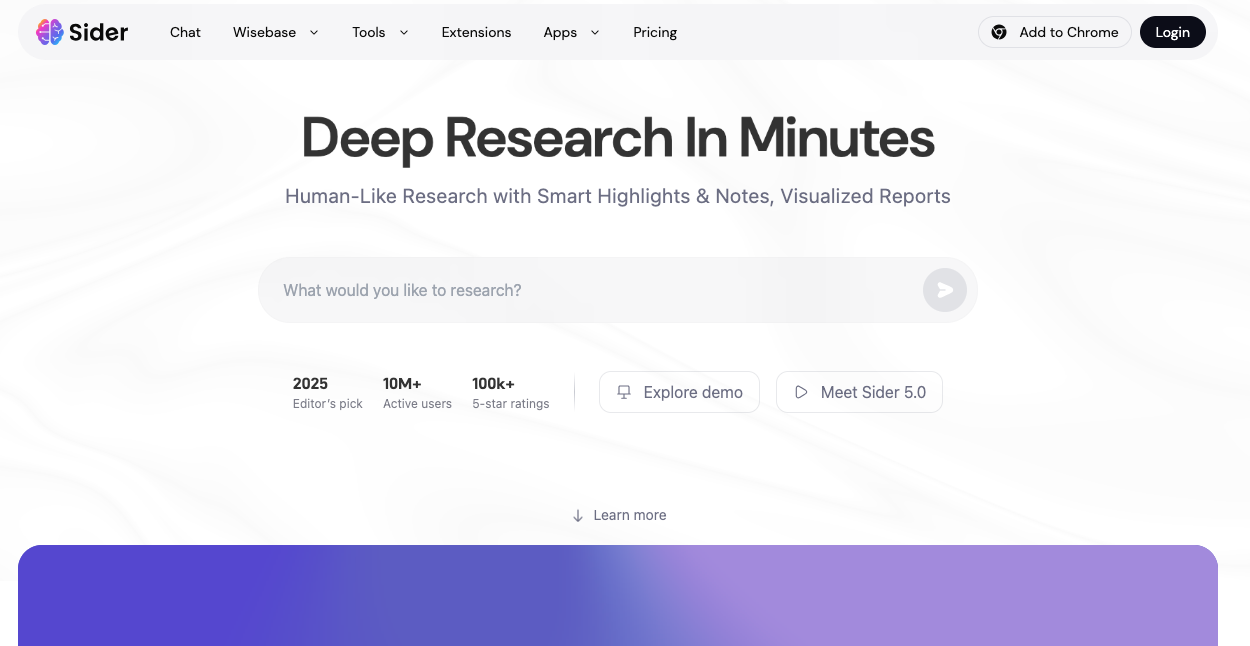This screenshot has width=1250, height=646.
Task: Click the '100k+ 5-star ratings' stat
Action: 510,393
